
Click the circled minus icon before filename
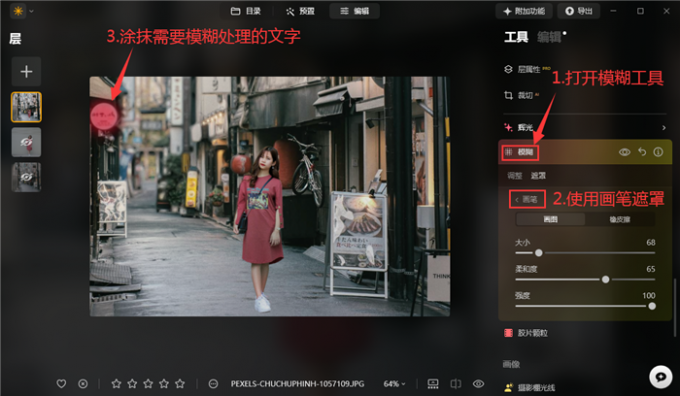click(213, 384)
